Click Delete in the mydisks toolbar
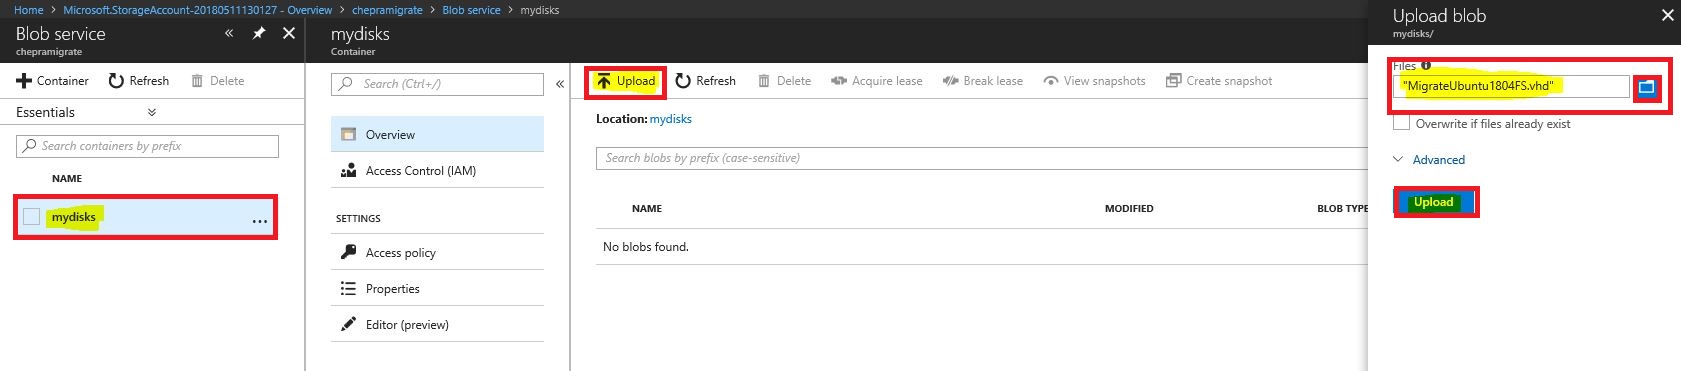The width and height of the screenshot is (1681, 371). coord(784,81)
